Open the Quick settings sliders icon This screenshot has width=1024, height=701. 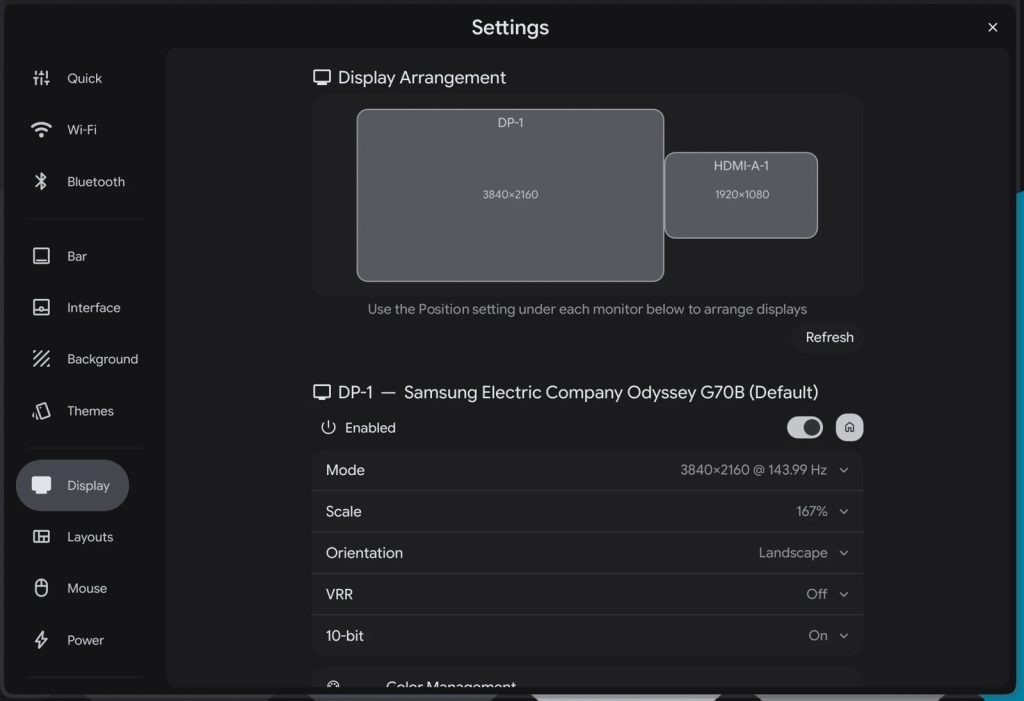tap(41, 78)
